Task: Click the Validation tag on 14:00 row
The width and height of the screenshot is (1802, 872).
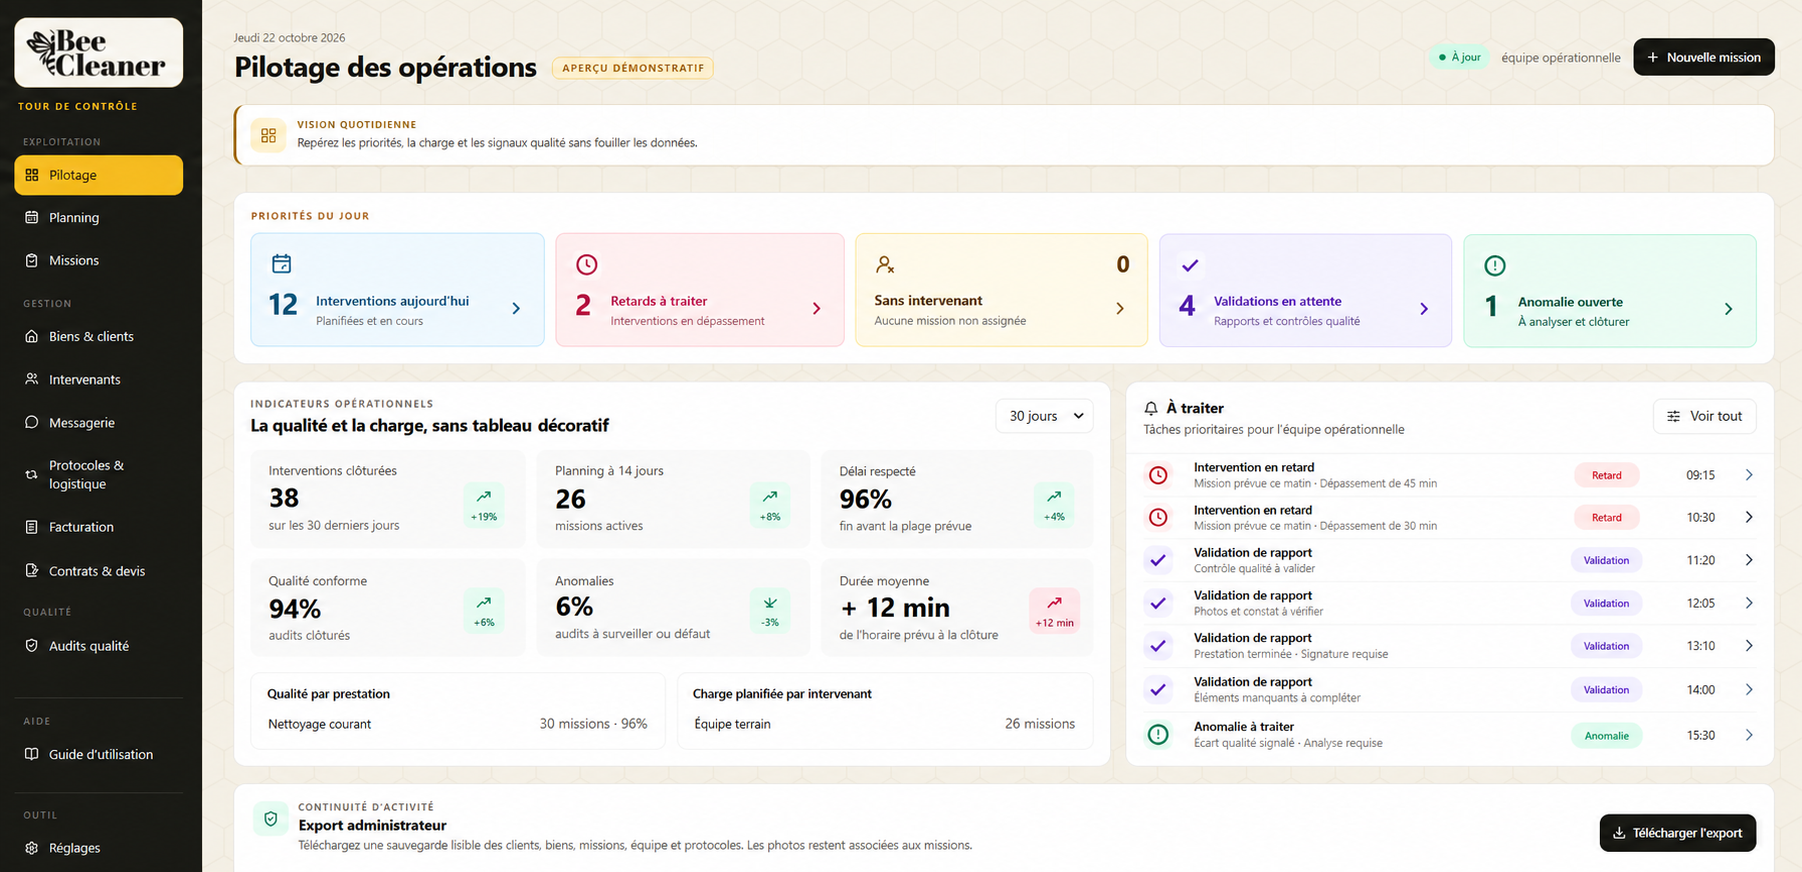Action: coord(1606,690)
